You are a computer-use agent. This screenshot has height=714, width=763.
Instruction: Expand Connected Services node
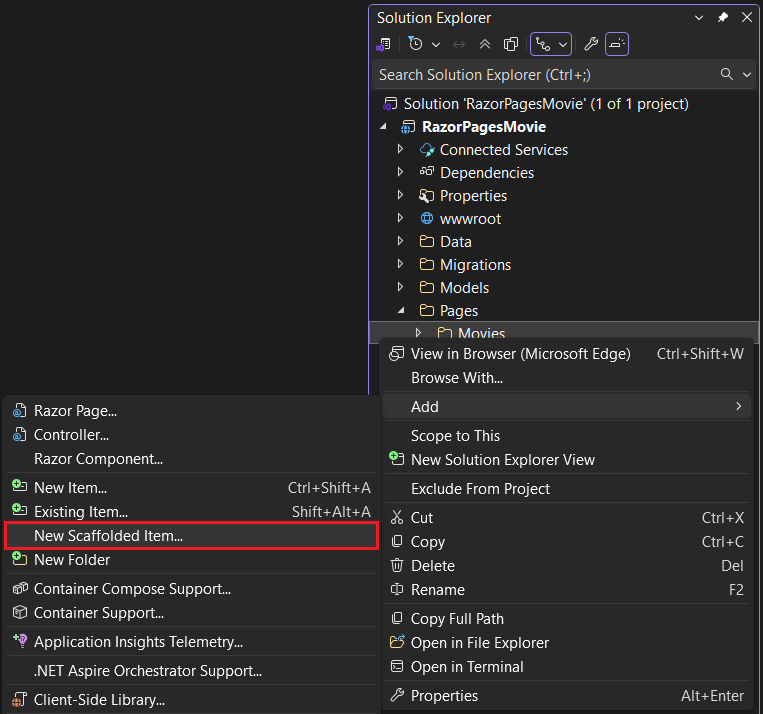[400, 149]
